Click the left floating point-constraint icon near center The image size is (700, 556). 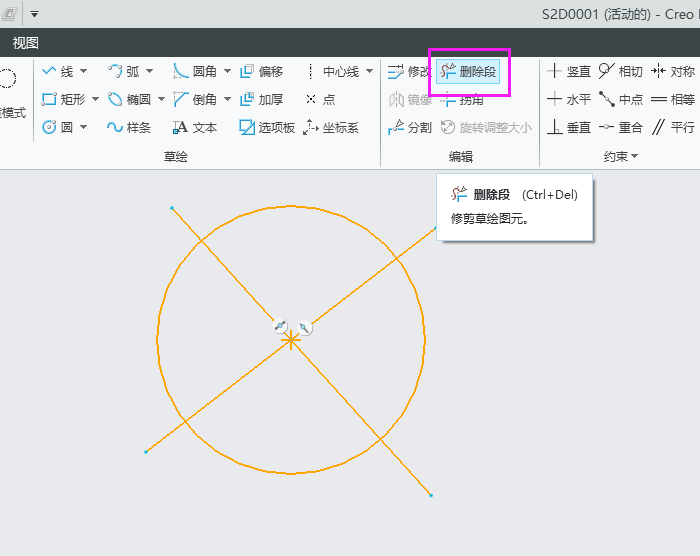[x=280, y=326]
